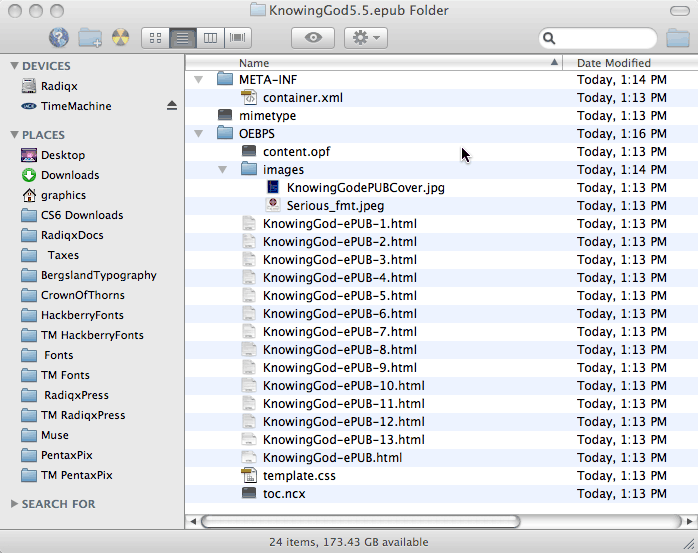
Task: Open CrownOfThorns in the sidebar
Action: click(73, 295)
